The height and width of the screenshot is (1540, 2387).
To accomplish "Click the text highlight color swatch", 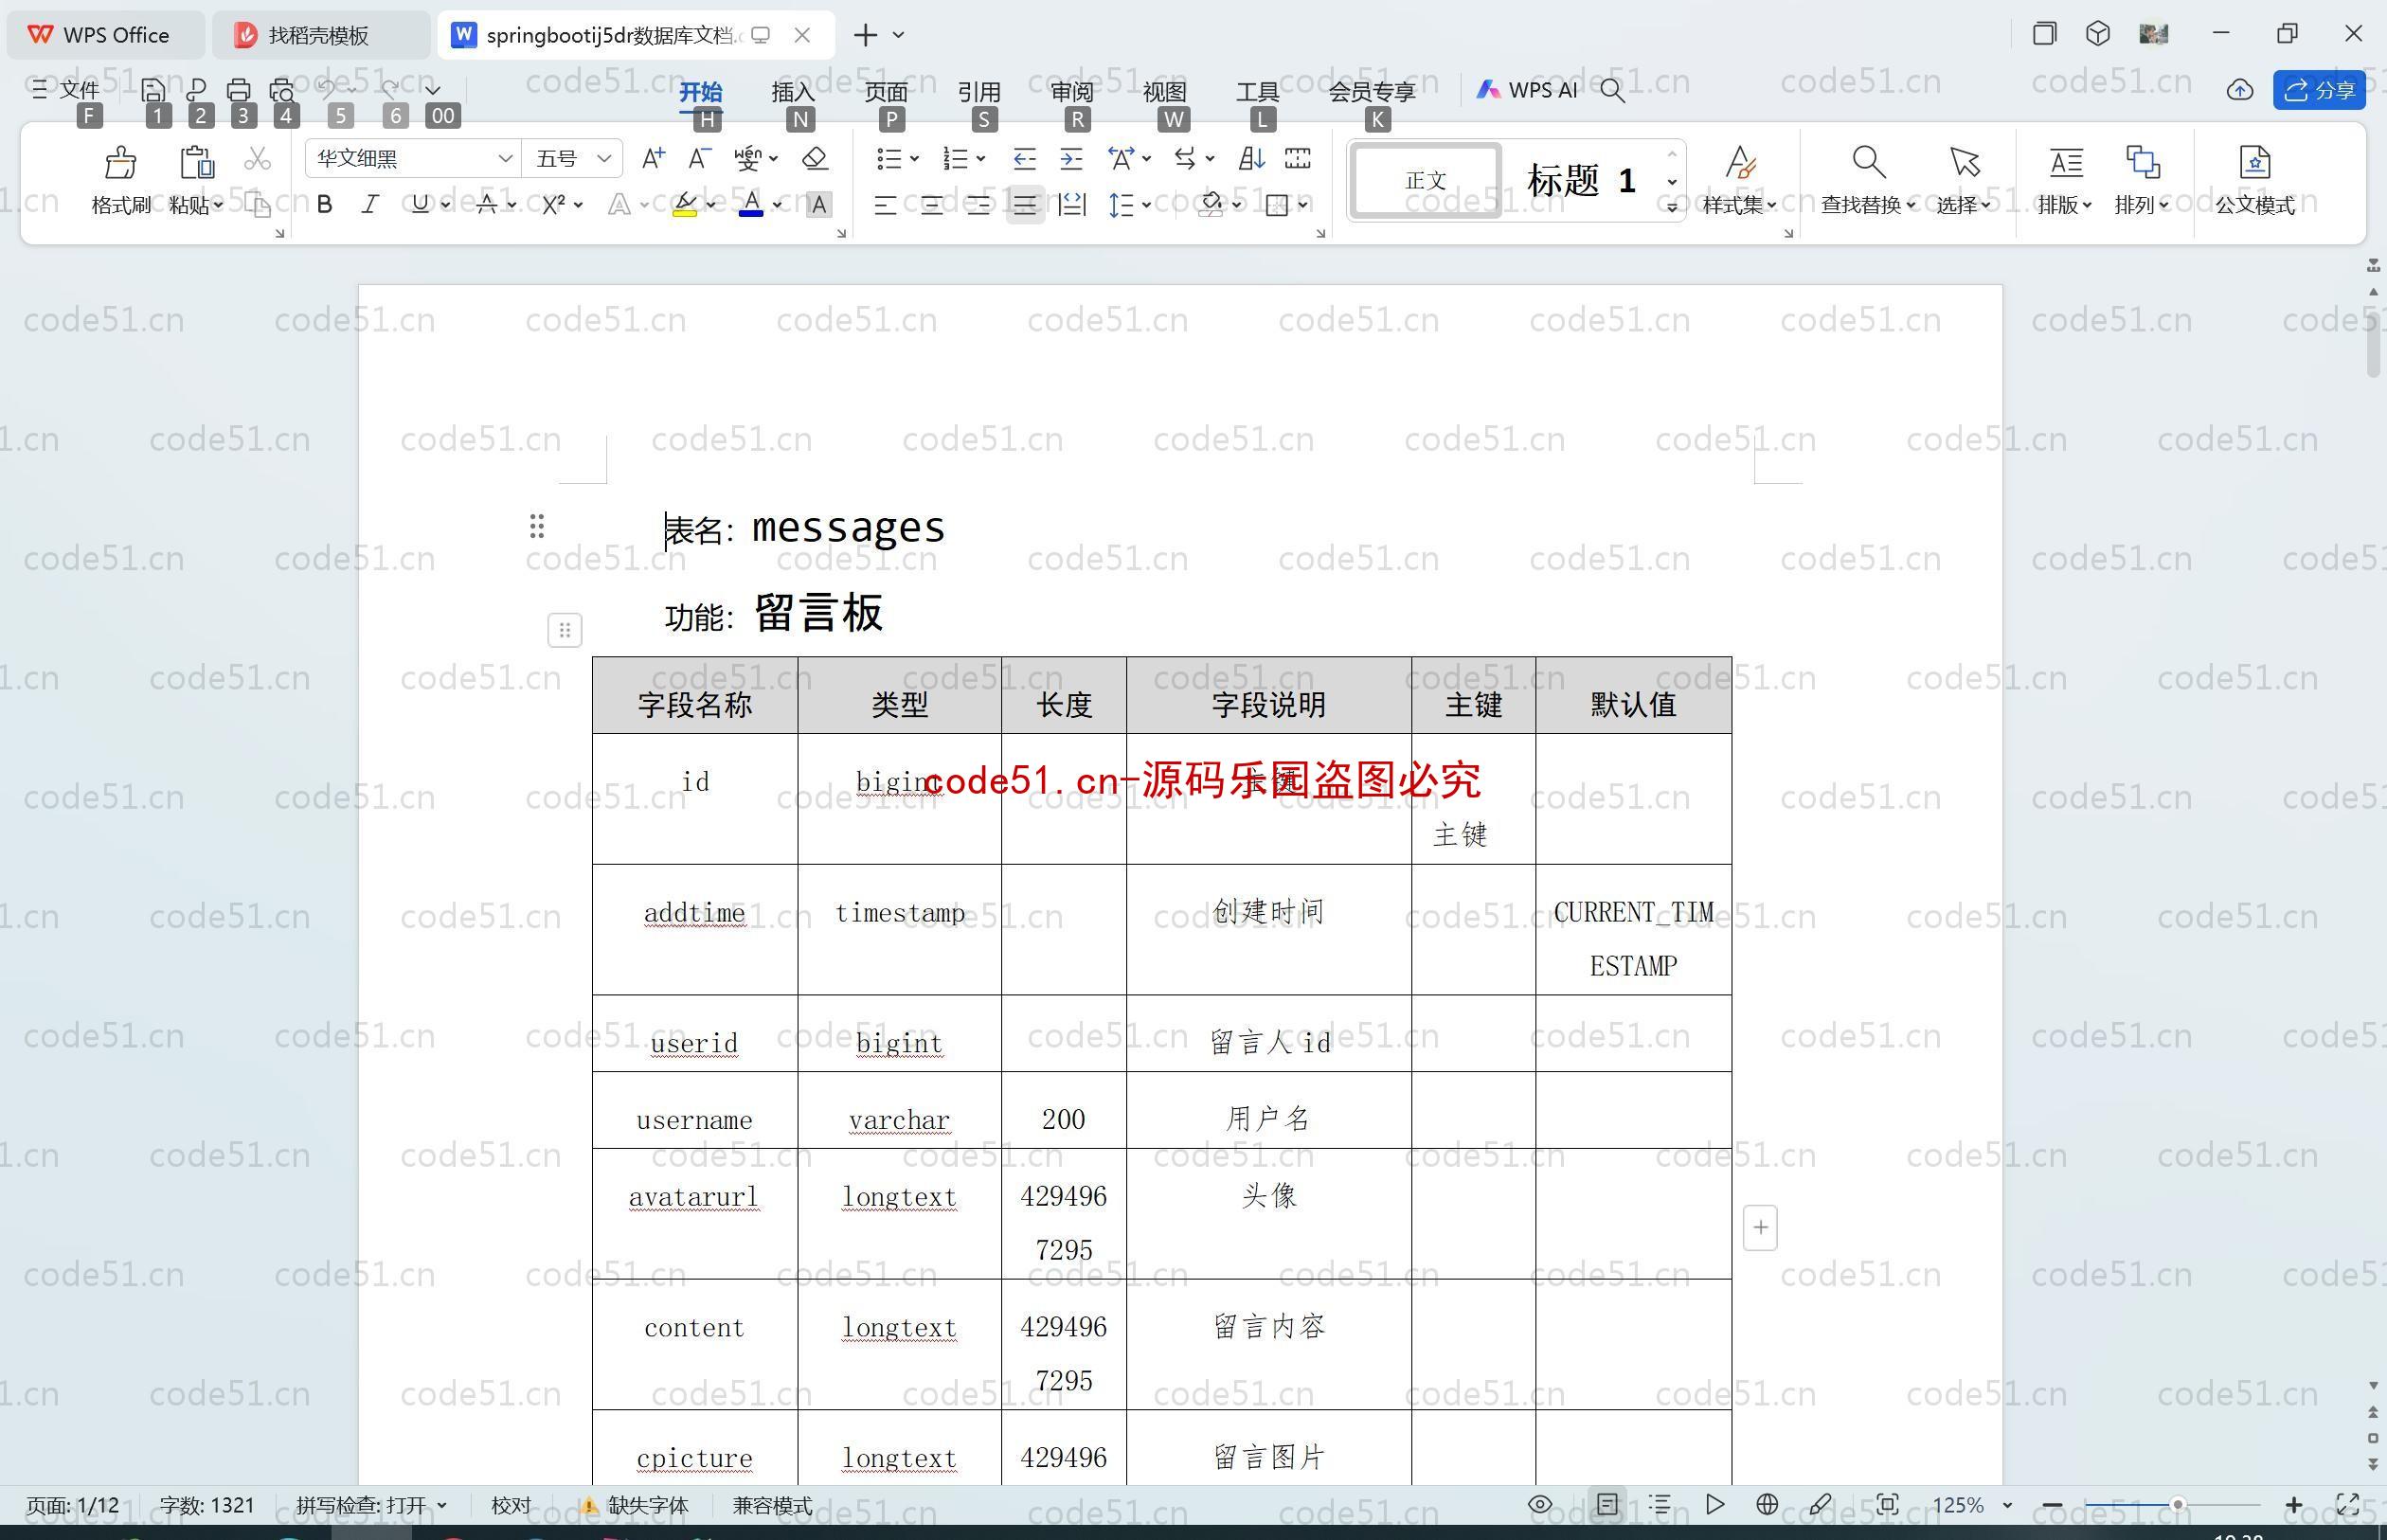I will pyautogui.click(x=685, y=205).
